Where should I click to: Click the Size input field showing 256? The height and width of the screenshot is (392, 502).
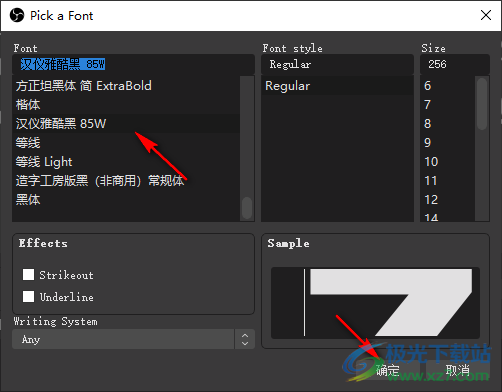(x=455, y=64)
